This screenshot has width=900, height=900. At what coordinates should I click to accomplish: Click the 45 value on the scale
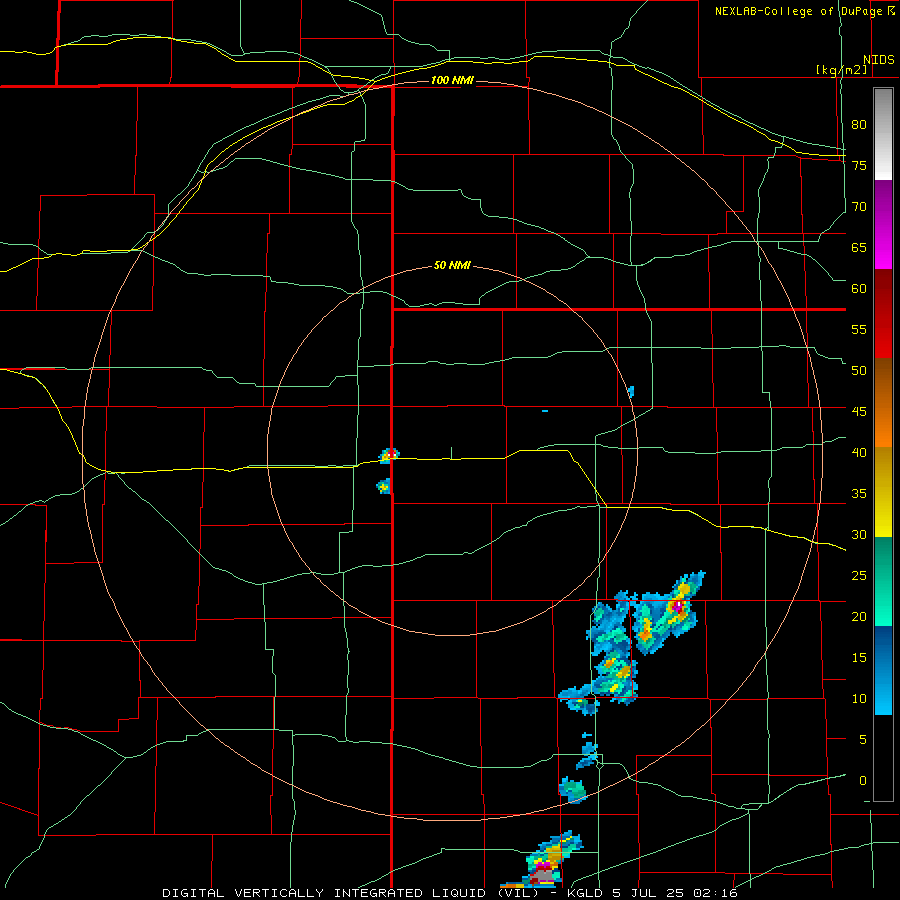point(859,412)
